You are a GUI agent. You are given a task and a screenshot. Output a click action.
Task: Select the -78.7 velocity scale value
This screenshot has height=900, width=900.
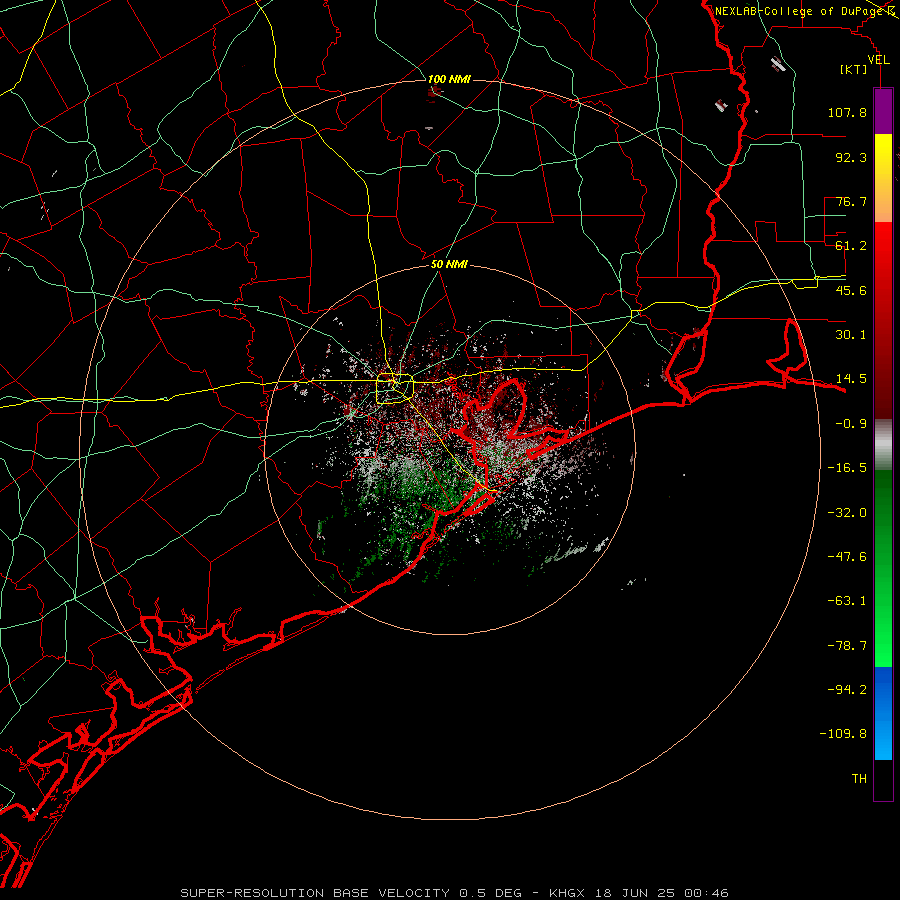pos(847,646)
